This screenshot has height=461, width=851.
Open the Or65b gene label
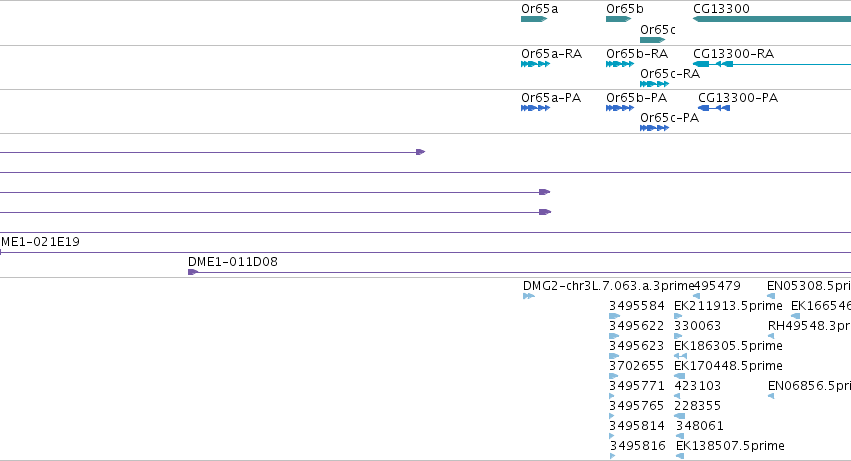[625, 9]
